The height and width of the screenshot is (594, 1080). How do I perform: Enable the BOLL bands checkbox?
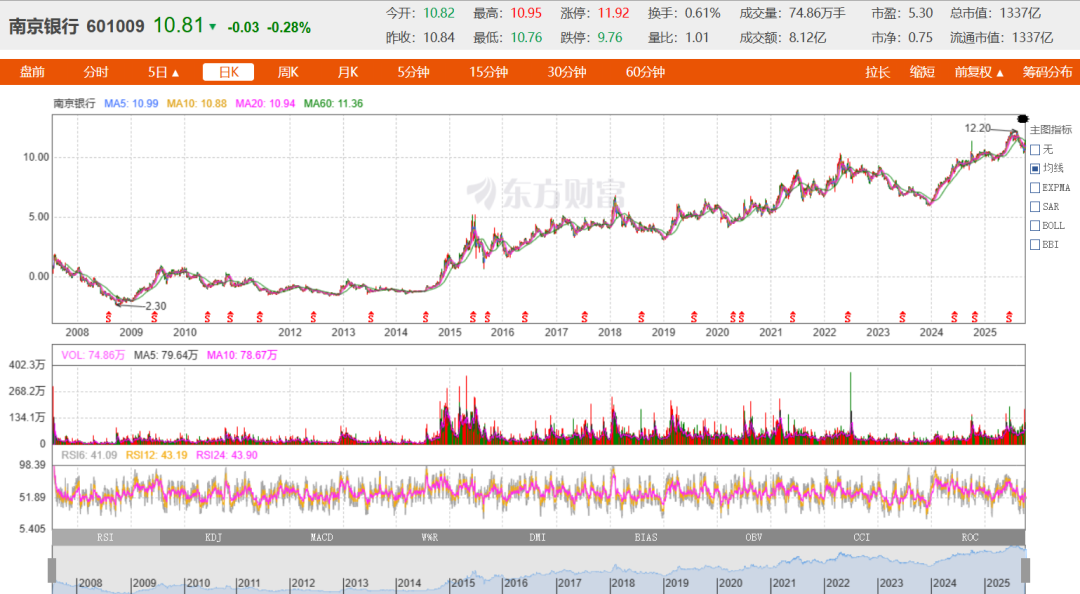click(x=1035, y=225)
